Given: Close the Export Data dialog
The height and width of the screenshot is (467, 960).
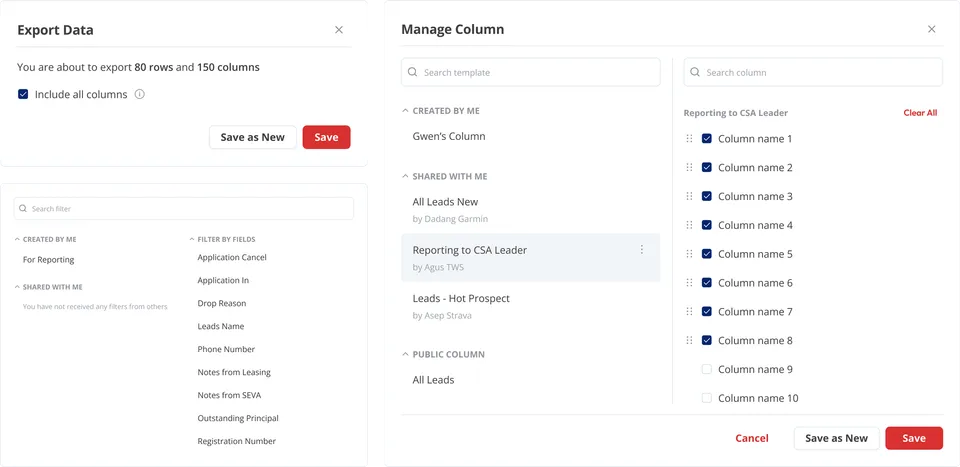Looking at the screenshot, I should tap(339, 29).
